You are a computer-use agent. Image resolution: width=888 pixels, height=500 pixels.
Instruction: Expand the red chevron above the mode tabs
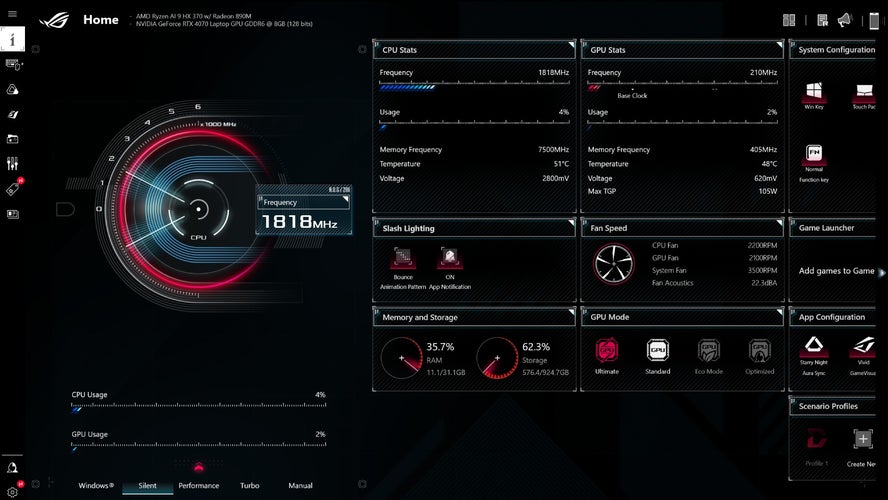(x=198, y=466)
